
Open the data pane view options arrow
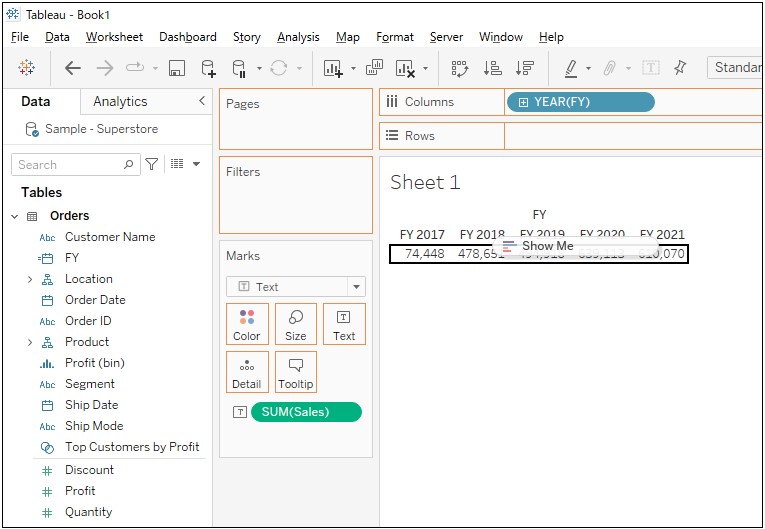click(196, 164)
